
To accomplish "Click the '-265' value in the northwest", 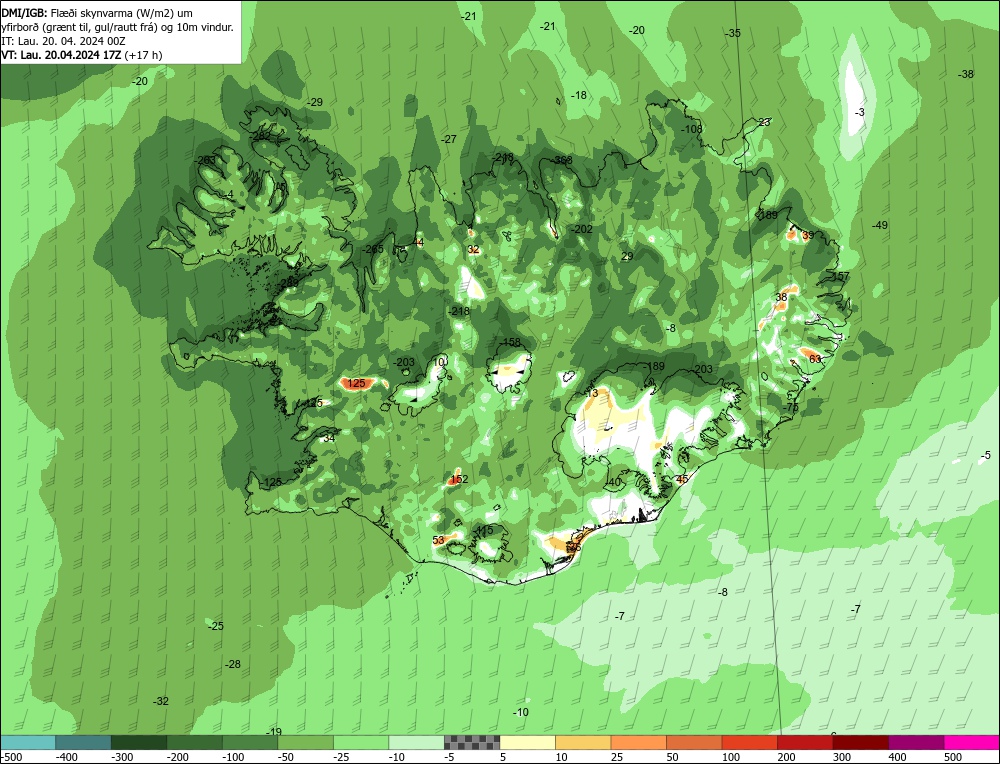I will point(373,249).
